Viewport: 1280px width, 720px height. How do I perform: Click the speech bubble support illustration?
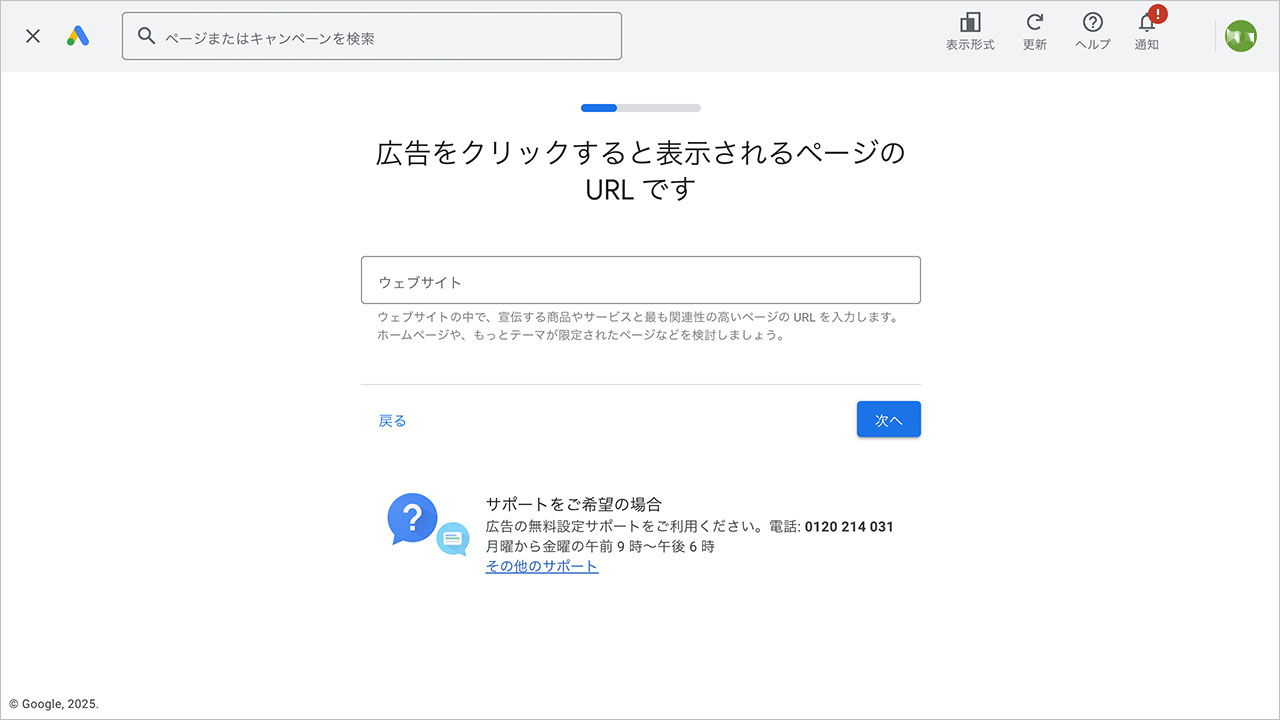(452, 539)
